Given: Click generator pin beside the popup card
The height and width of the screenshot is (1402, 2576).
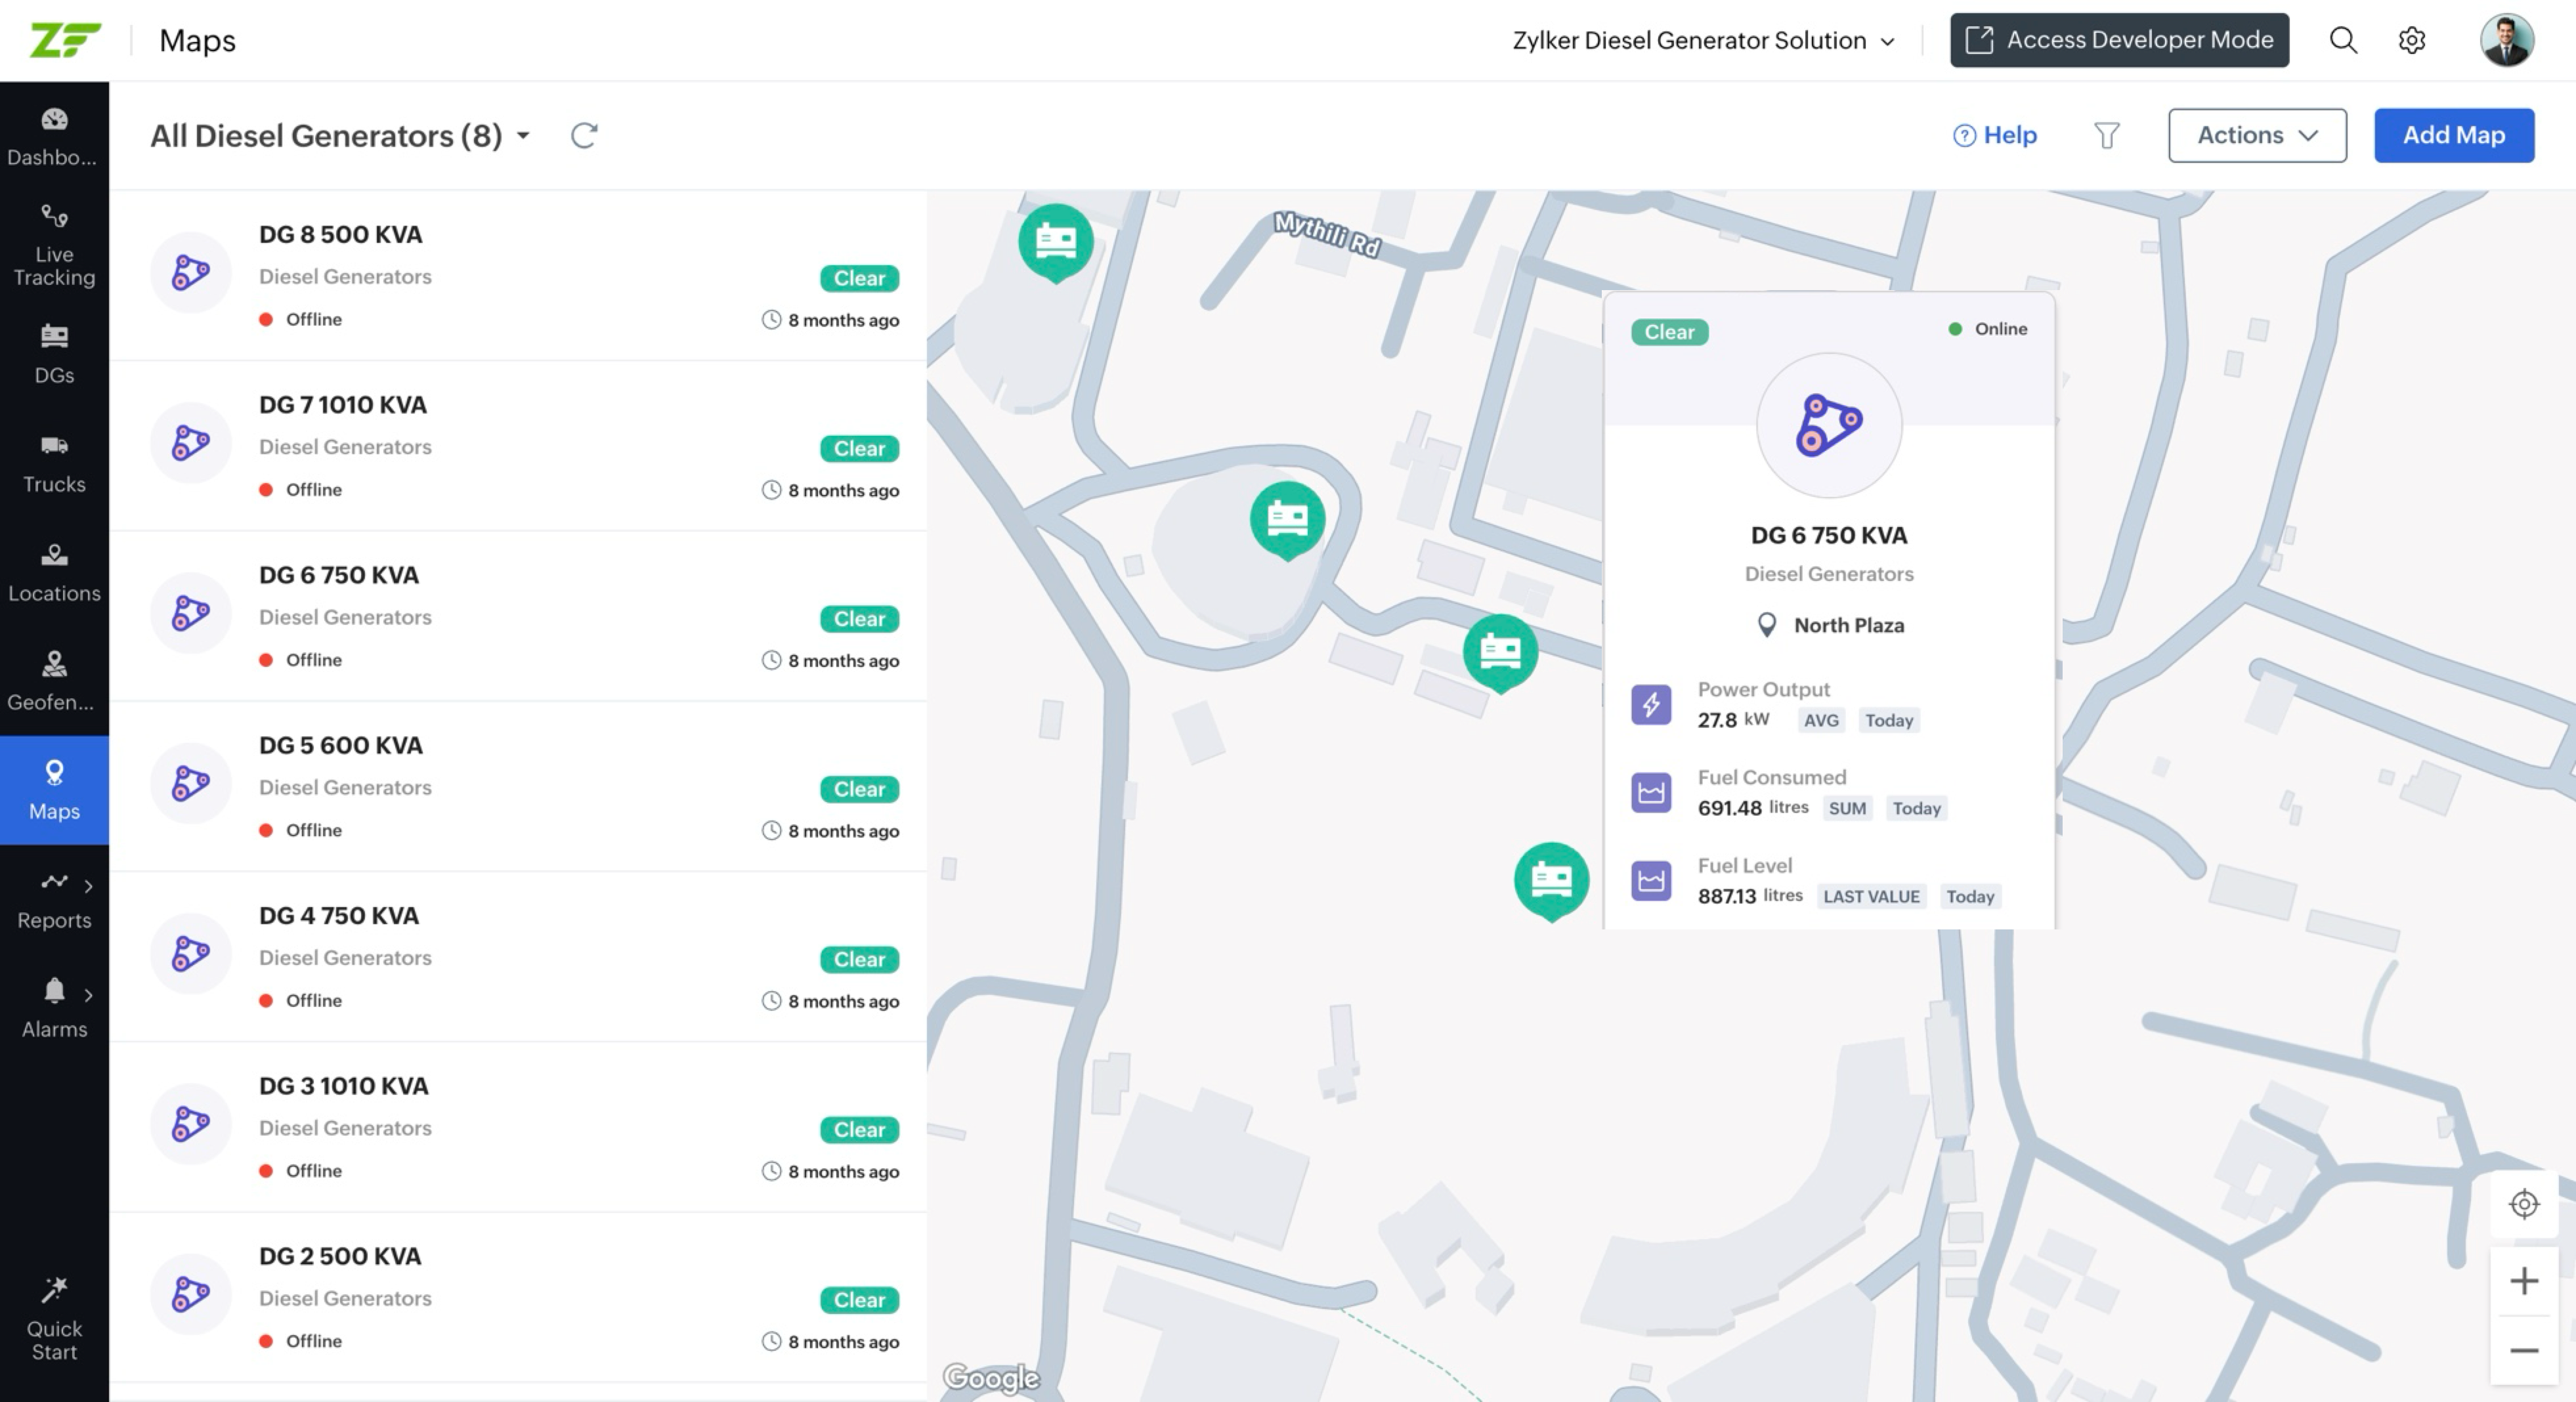Looking at the screenshot, I should [x=1500, y=653].
